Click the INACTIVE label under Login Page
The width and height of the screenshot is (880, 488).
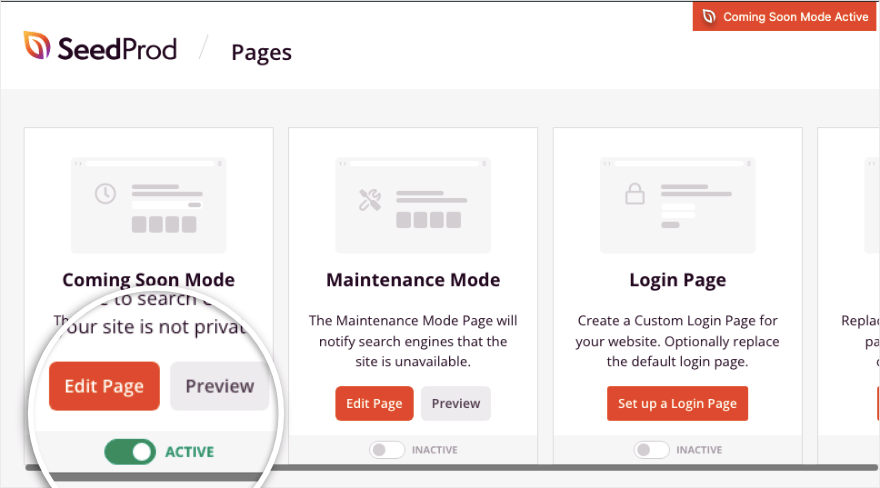click(699, 450)
